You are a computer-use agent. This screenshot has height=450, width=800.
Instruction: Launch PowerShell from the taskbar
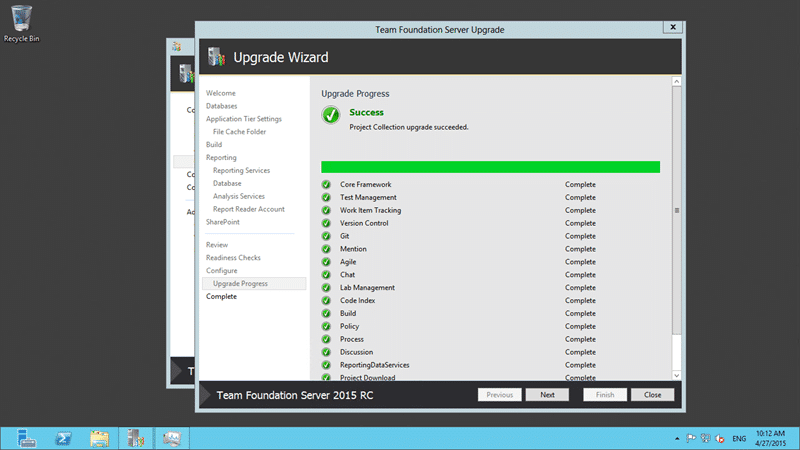[x=63, y=438]
